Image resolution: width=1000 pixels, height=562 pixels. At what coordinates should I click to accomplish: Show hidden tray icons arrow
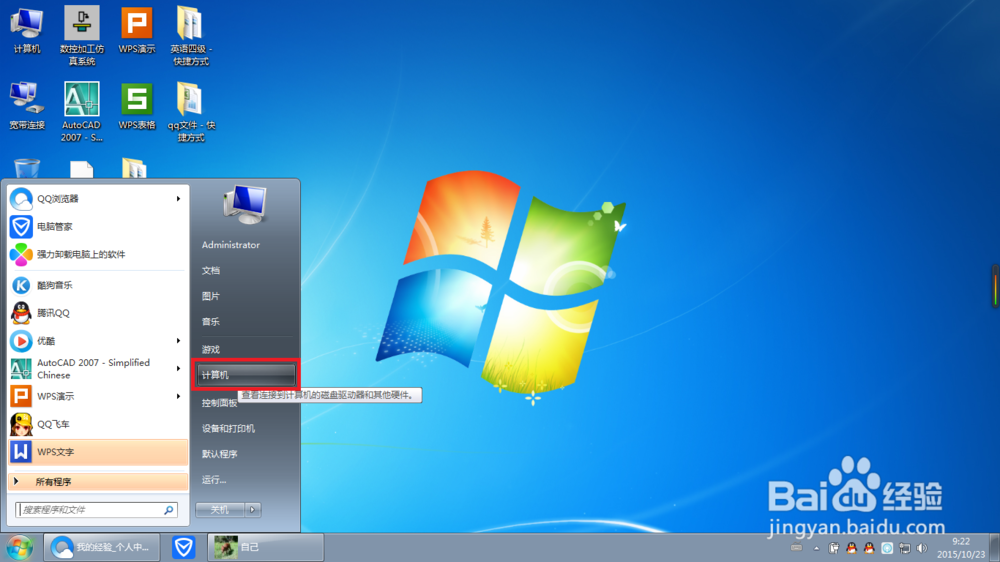(x=816, y=548)
